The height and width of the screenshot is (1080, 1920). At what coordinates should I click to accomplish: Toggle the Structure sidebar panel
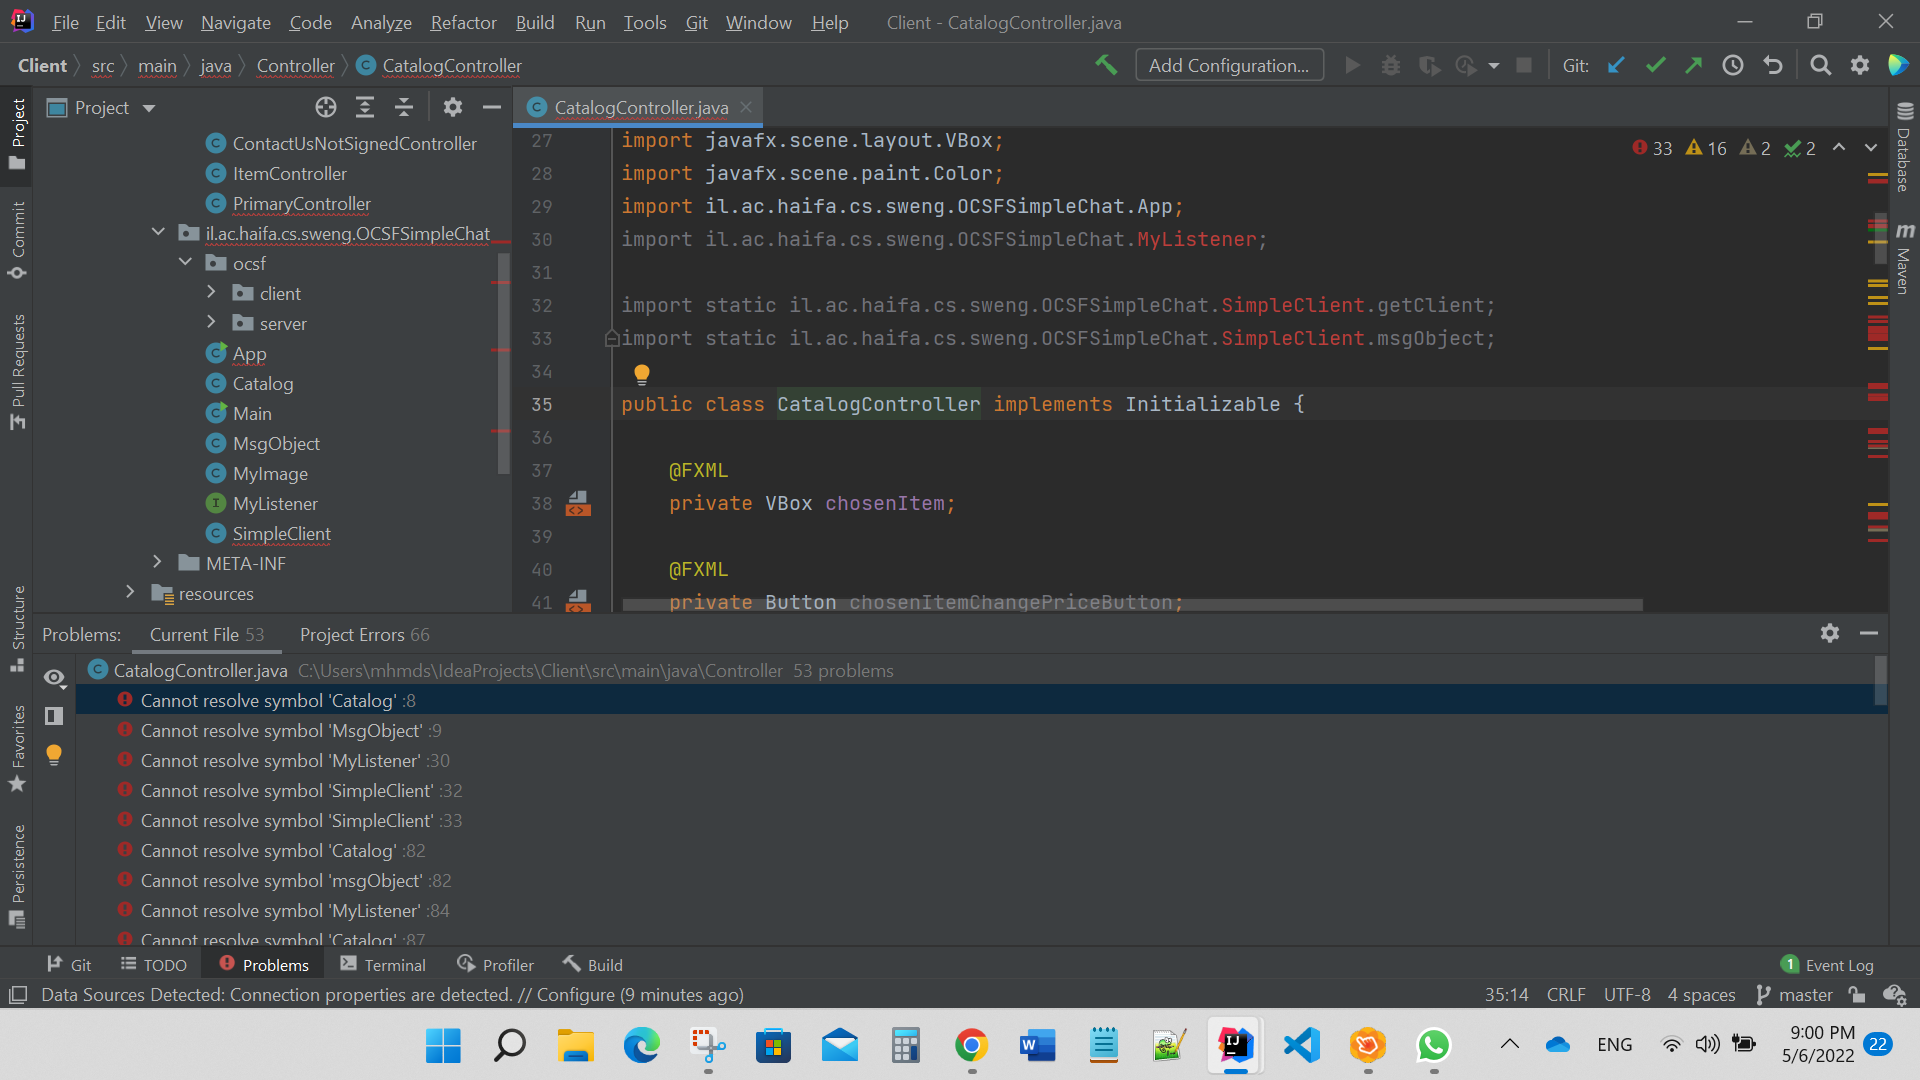(x=18, y=629)
